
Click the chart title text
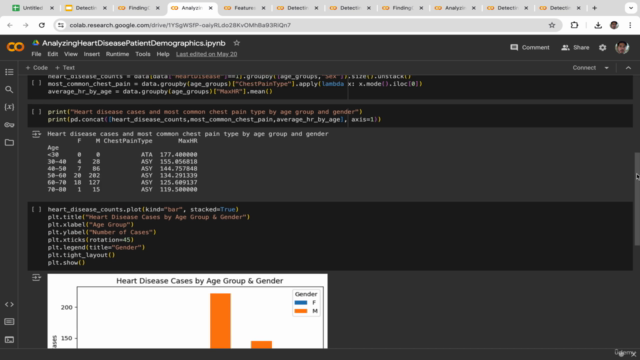[x=200, y=281]
